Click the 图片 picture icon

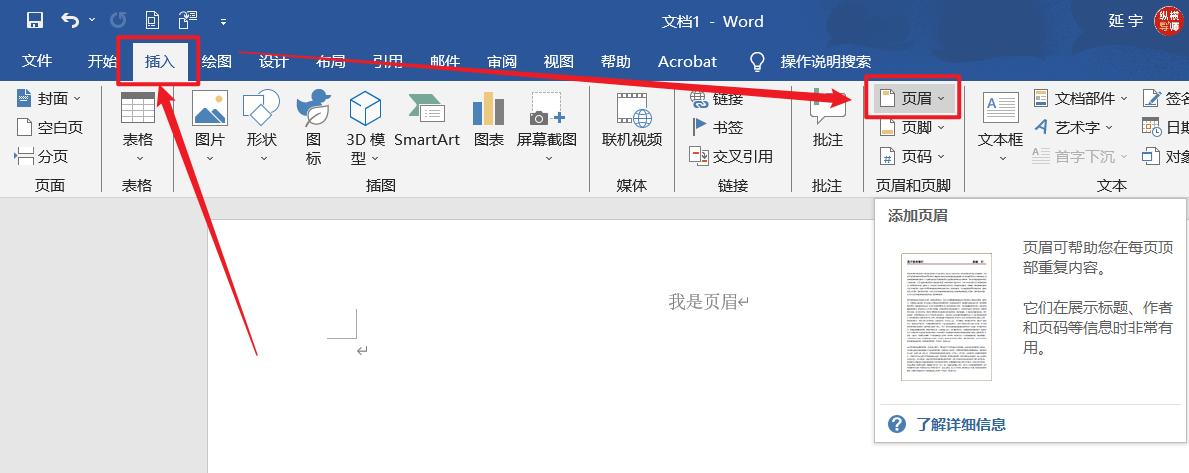(x=210, y=108)
